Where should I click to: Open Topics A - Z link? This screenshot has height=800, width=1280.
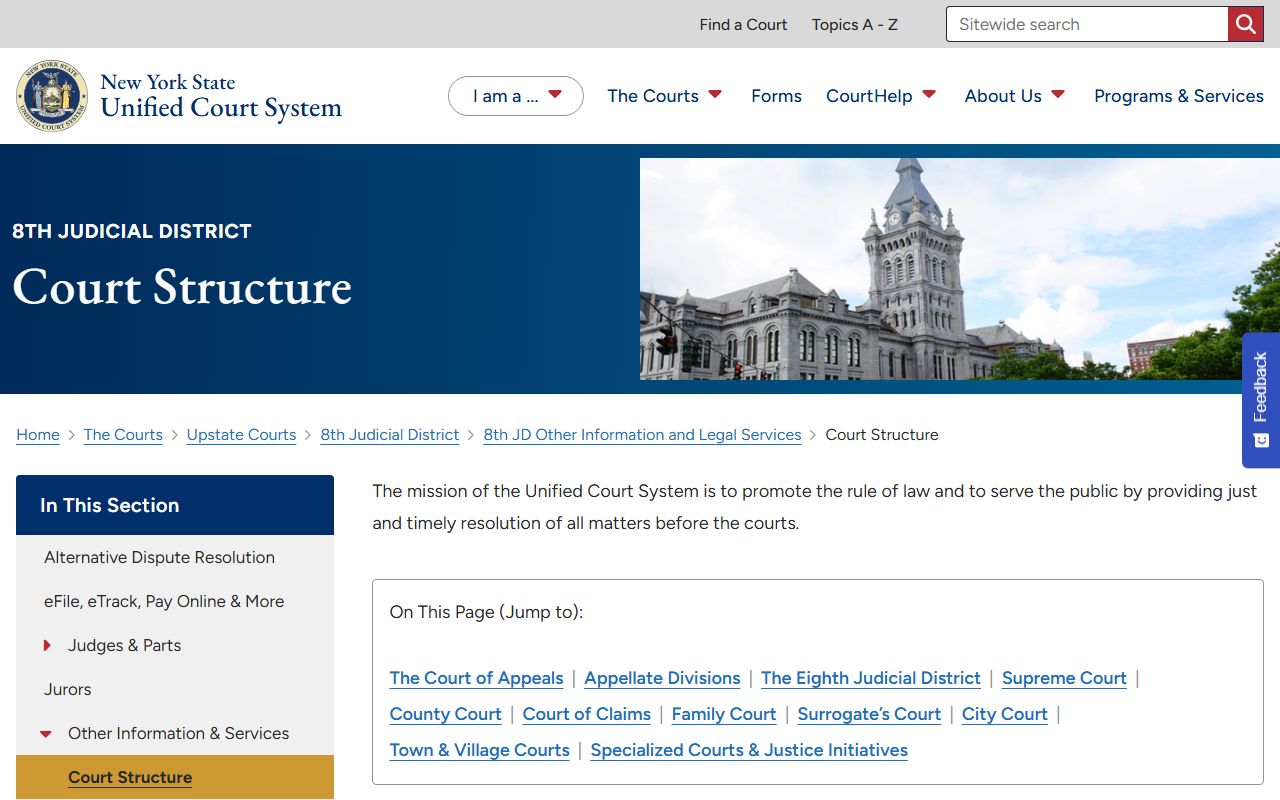coord(855,24)
